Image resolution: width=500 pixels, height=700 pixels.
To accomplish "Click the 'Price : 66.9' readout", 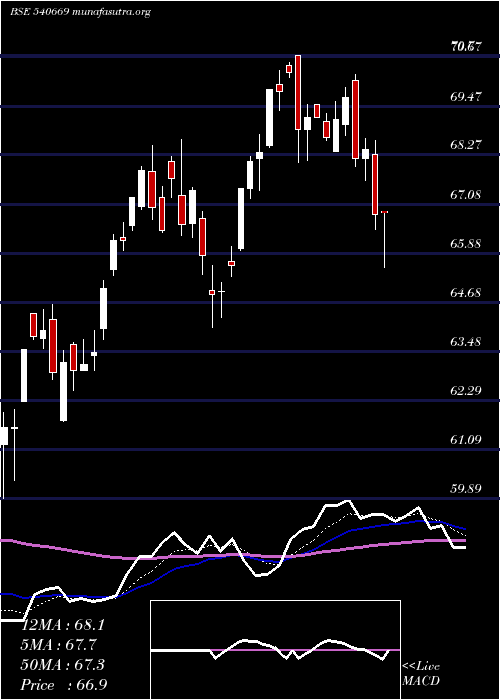I will point(64,685).
